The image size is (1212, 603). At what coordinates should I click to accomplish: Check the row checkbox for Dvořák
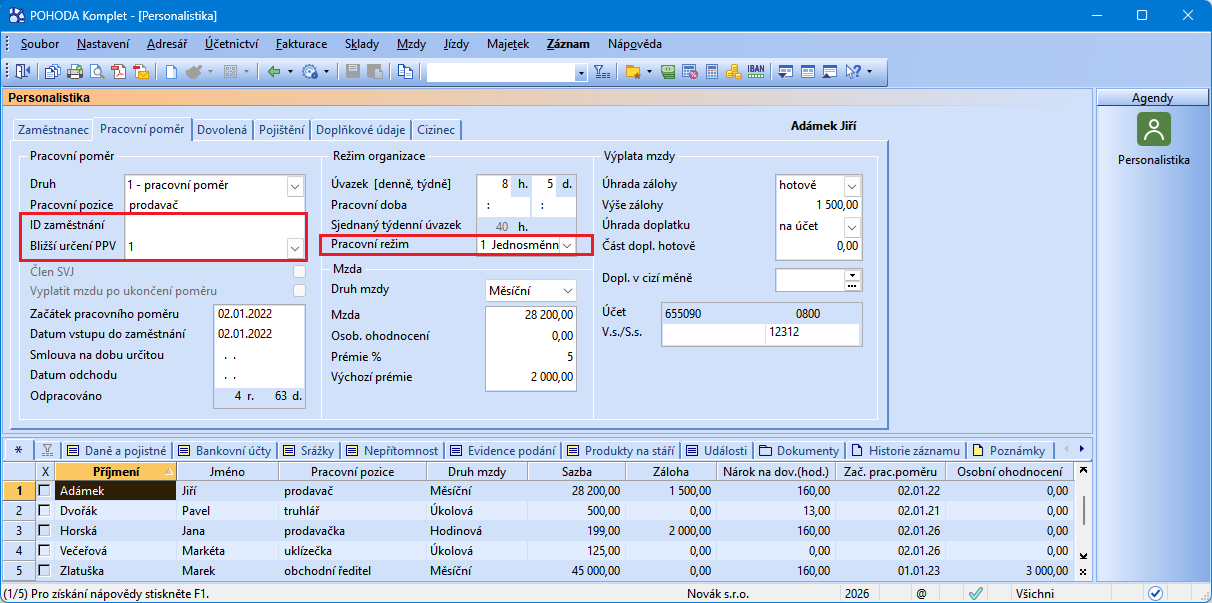point(44,511)
